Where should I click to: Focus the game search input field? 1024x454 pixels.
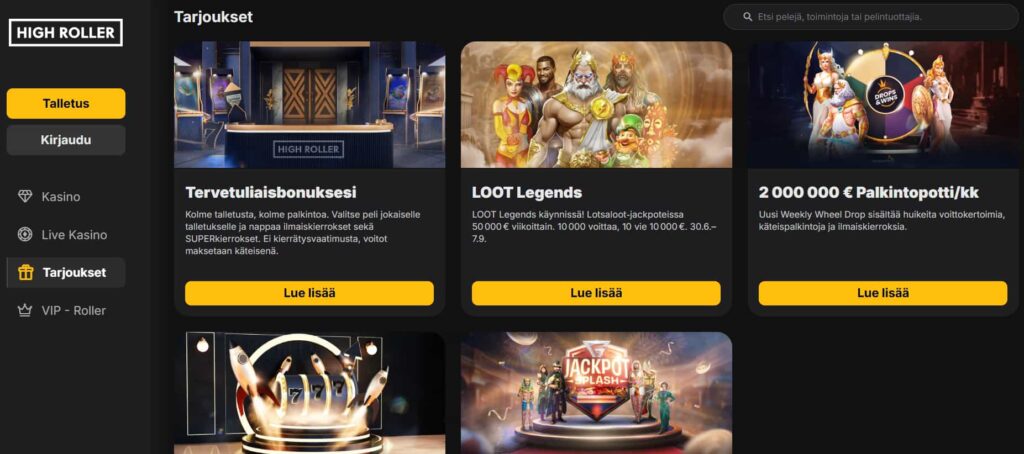[x=873, y=17]
